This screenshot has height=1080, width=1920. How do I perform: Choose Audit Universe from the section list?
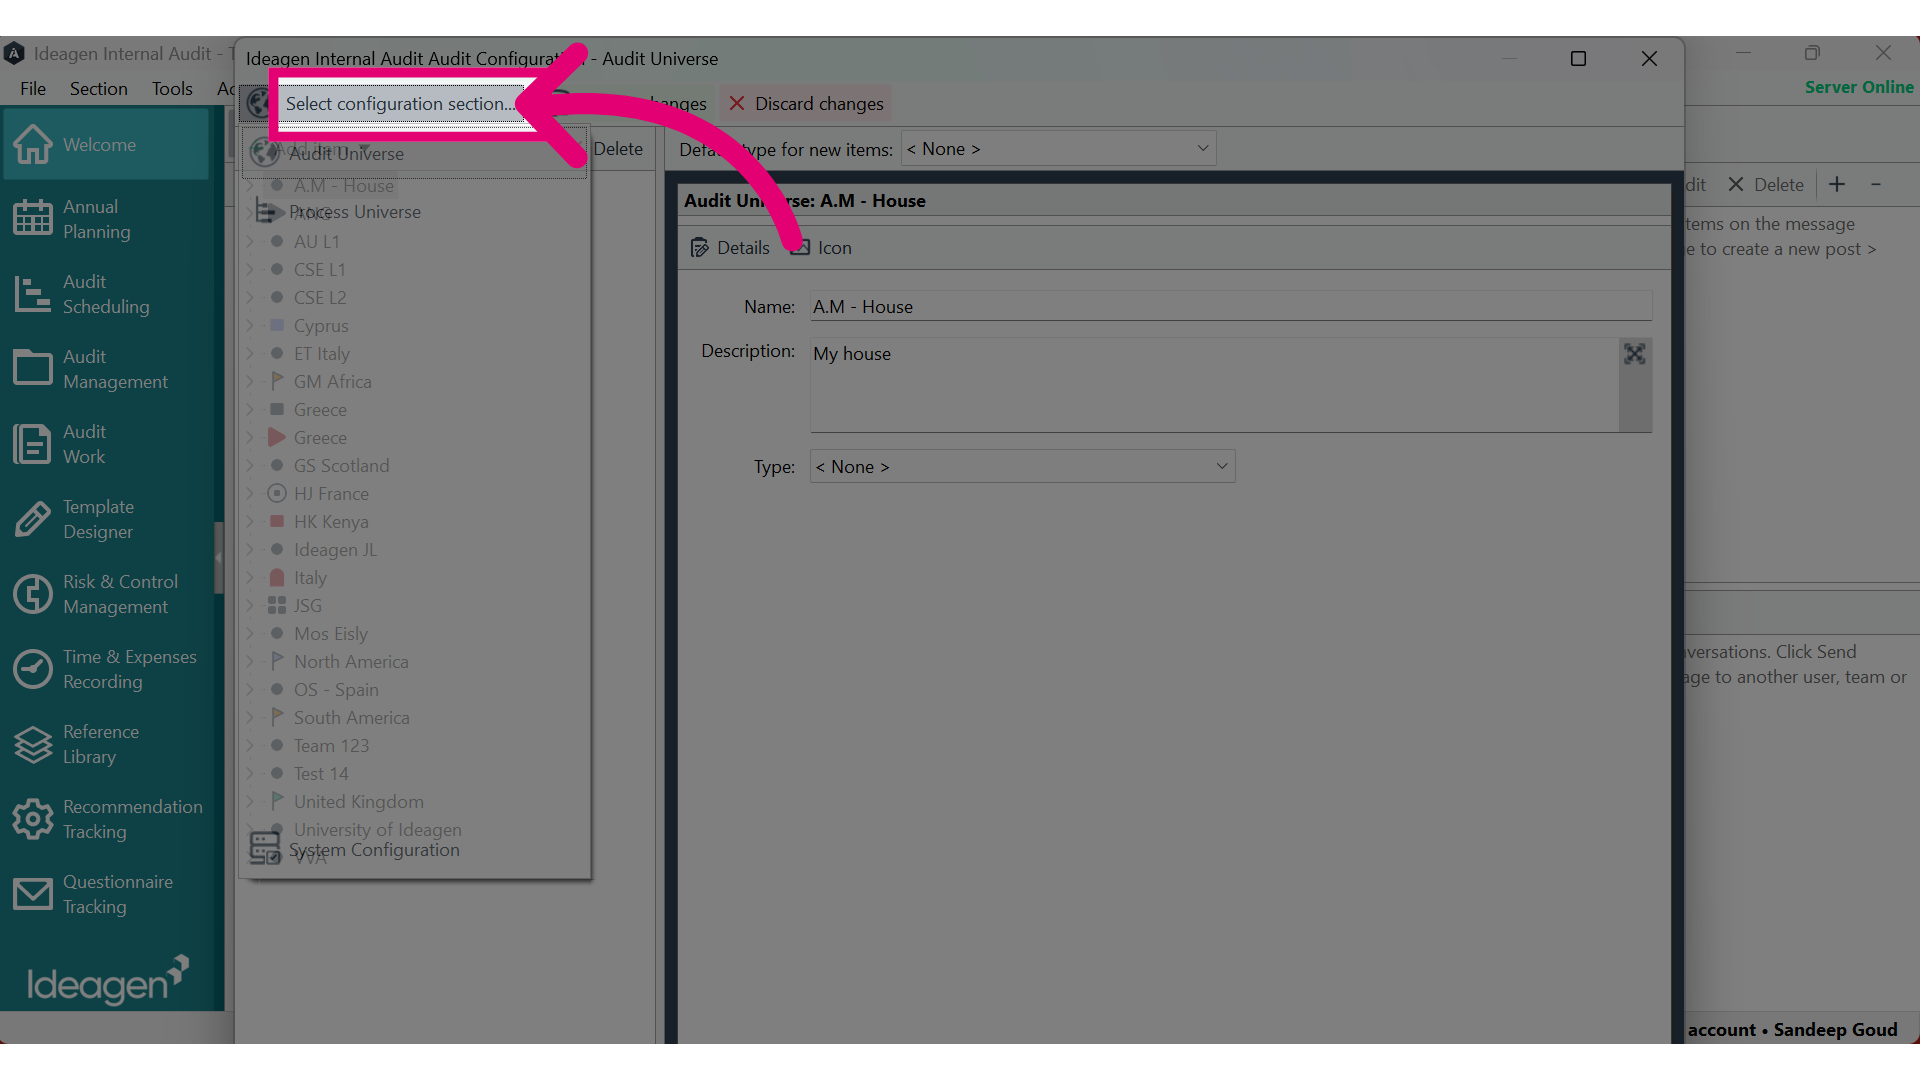tap(414, 153)
